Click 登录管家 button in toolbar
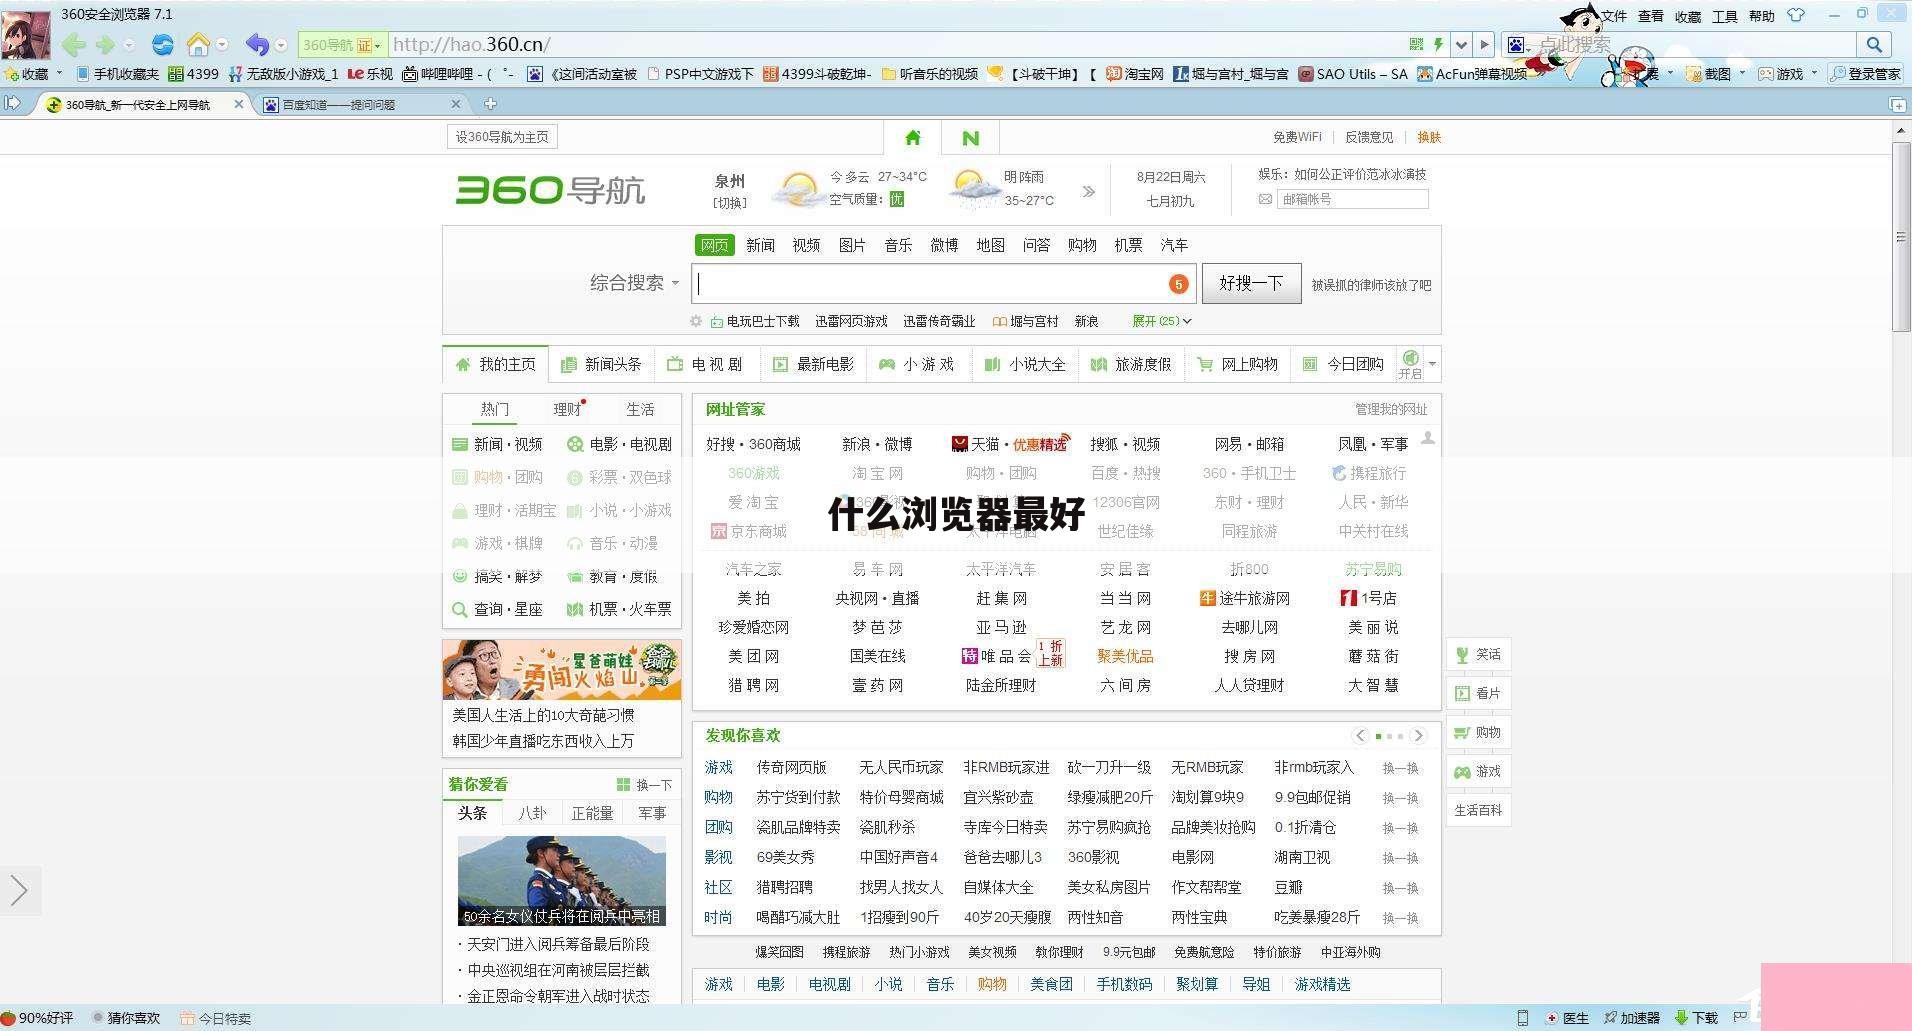 pyautogui.click(x=1866, y=73)
